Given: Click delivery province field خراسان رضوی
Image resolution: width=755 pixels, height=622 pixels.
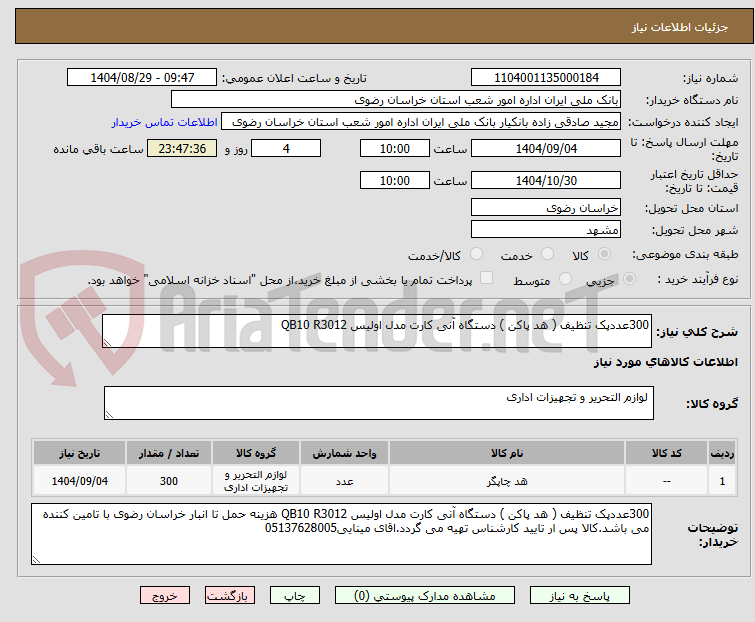Looking at the screenshot, I should tap(546, 207).
